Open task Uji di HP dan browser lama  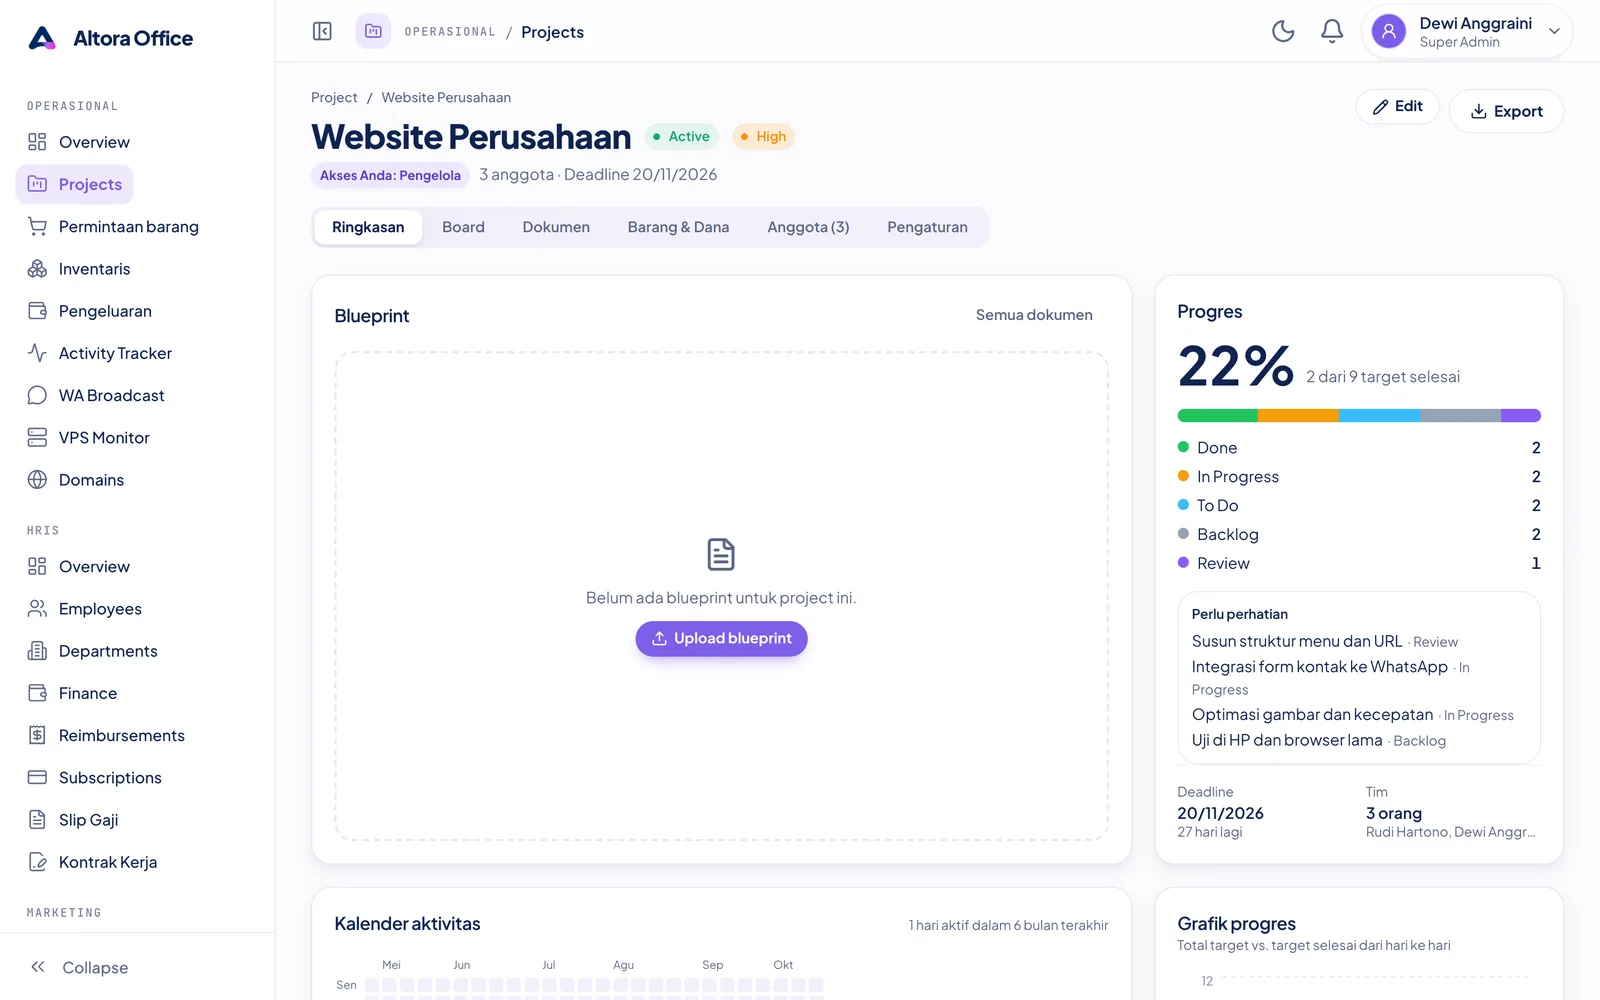pos(1287,740)
